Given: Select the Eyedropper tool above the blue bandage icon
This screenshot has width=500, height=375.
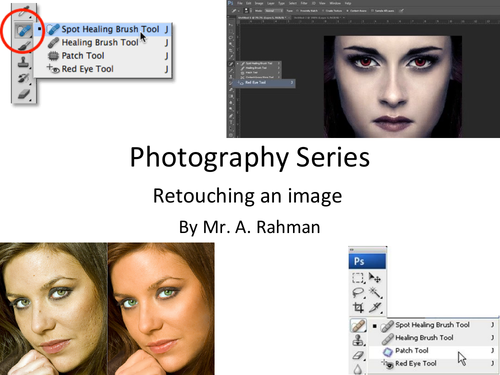Looking at the screenshot, I should [23, 12].
